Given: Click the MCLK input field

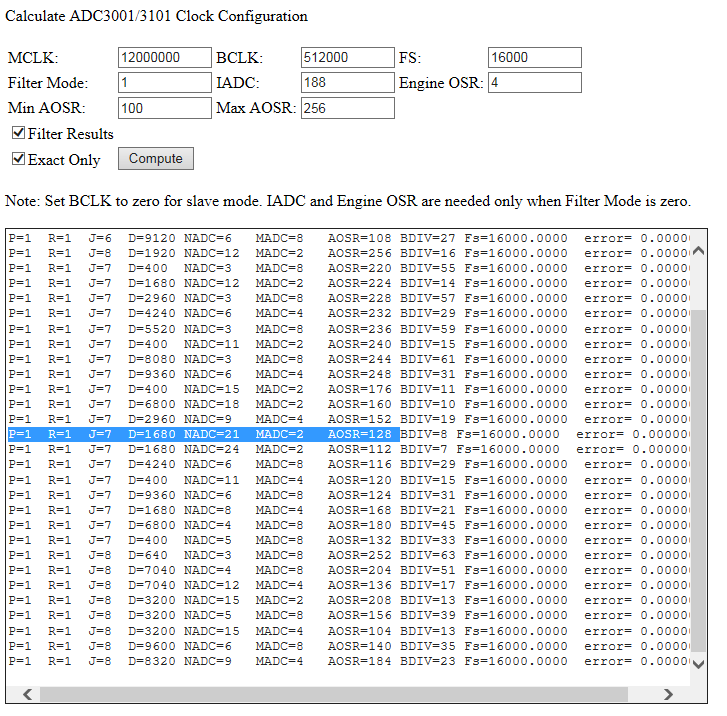Looking at the screenshot, I should [165, 58].
